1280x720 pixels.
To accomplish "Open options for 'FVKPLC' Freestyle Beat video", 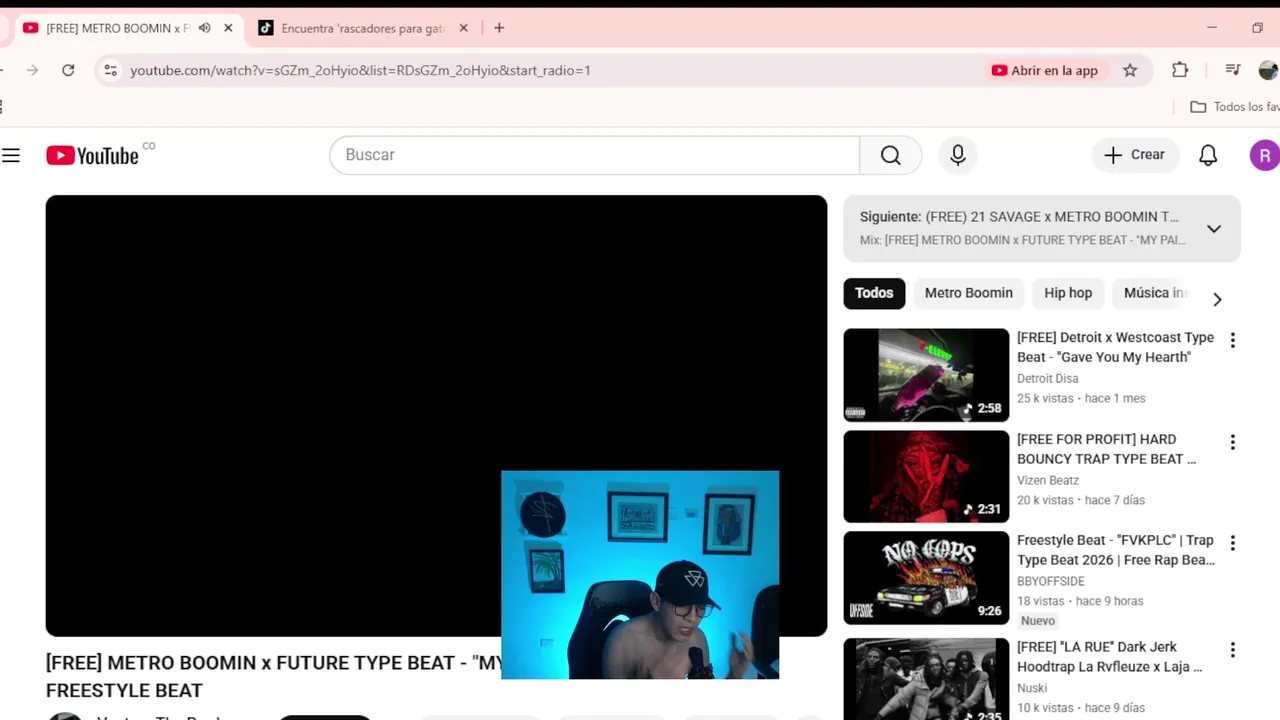I will [1232, 543].
